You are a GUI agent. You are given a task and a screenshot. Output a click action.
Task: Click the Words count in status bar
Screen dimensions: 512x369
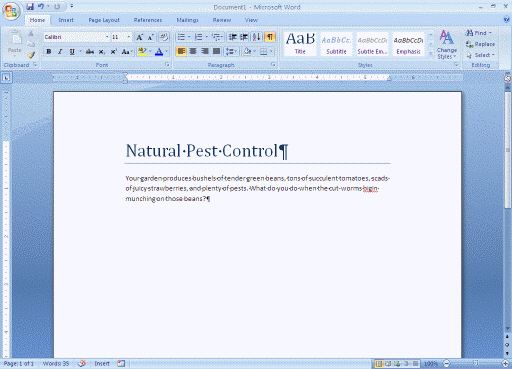click(56, 363)
